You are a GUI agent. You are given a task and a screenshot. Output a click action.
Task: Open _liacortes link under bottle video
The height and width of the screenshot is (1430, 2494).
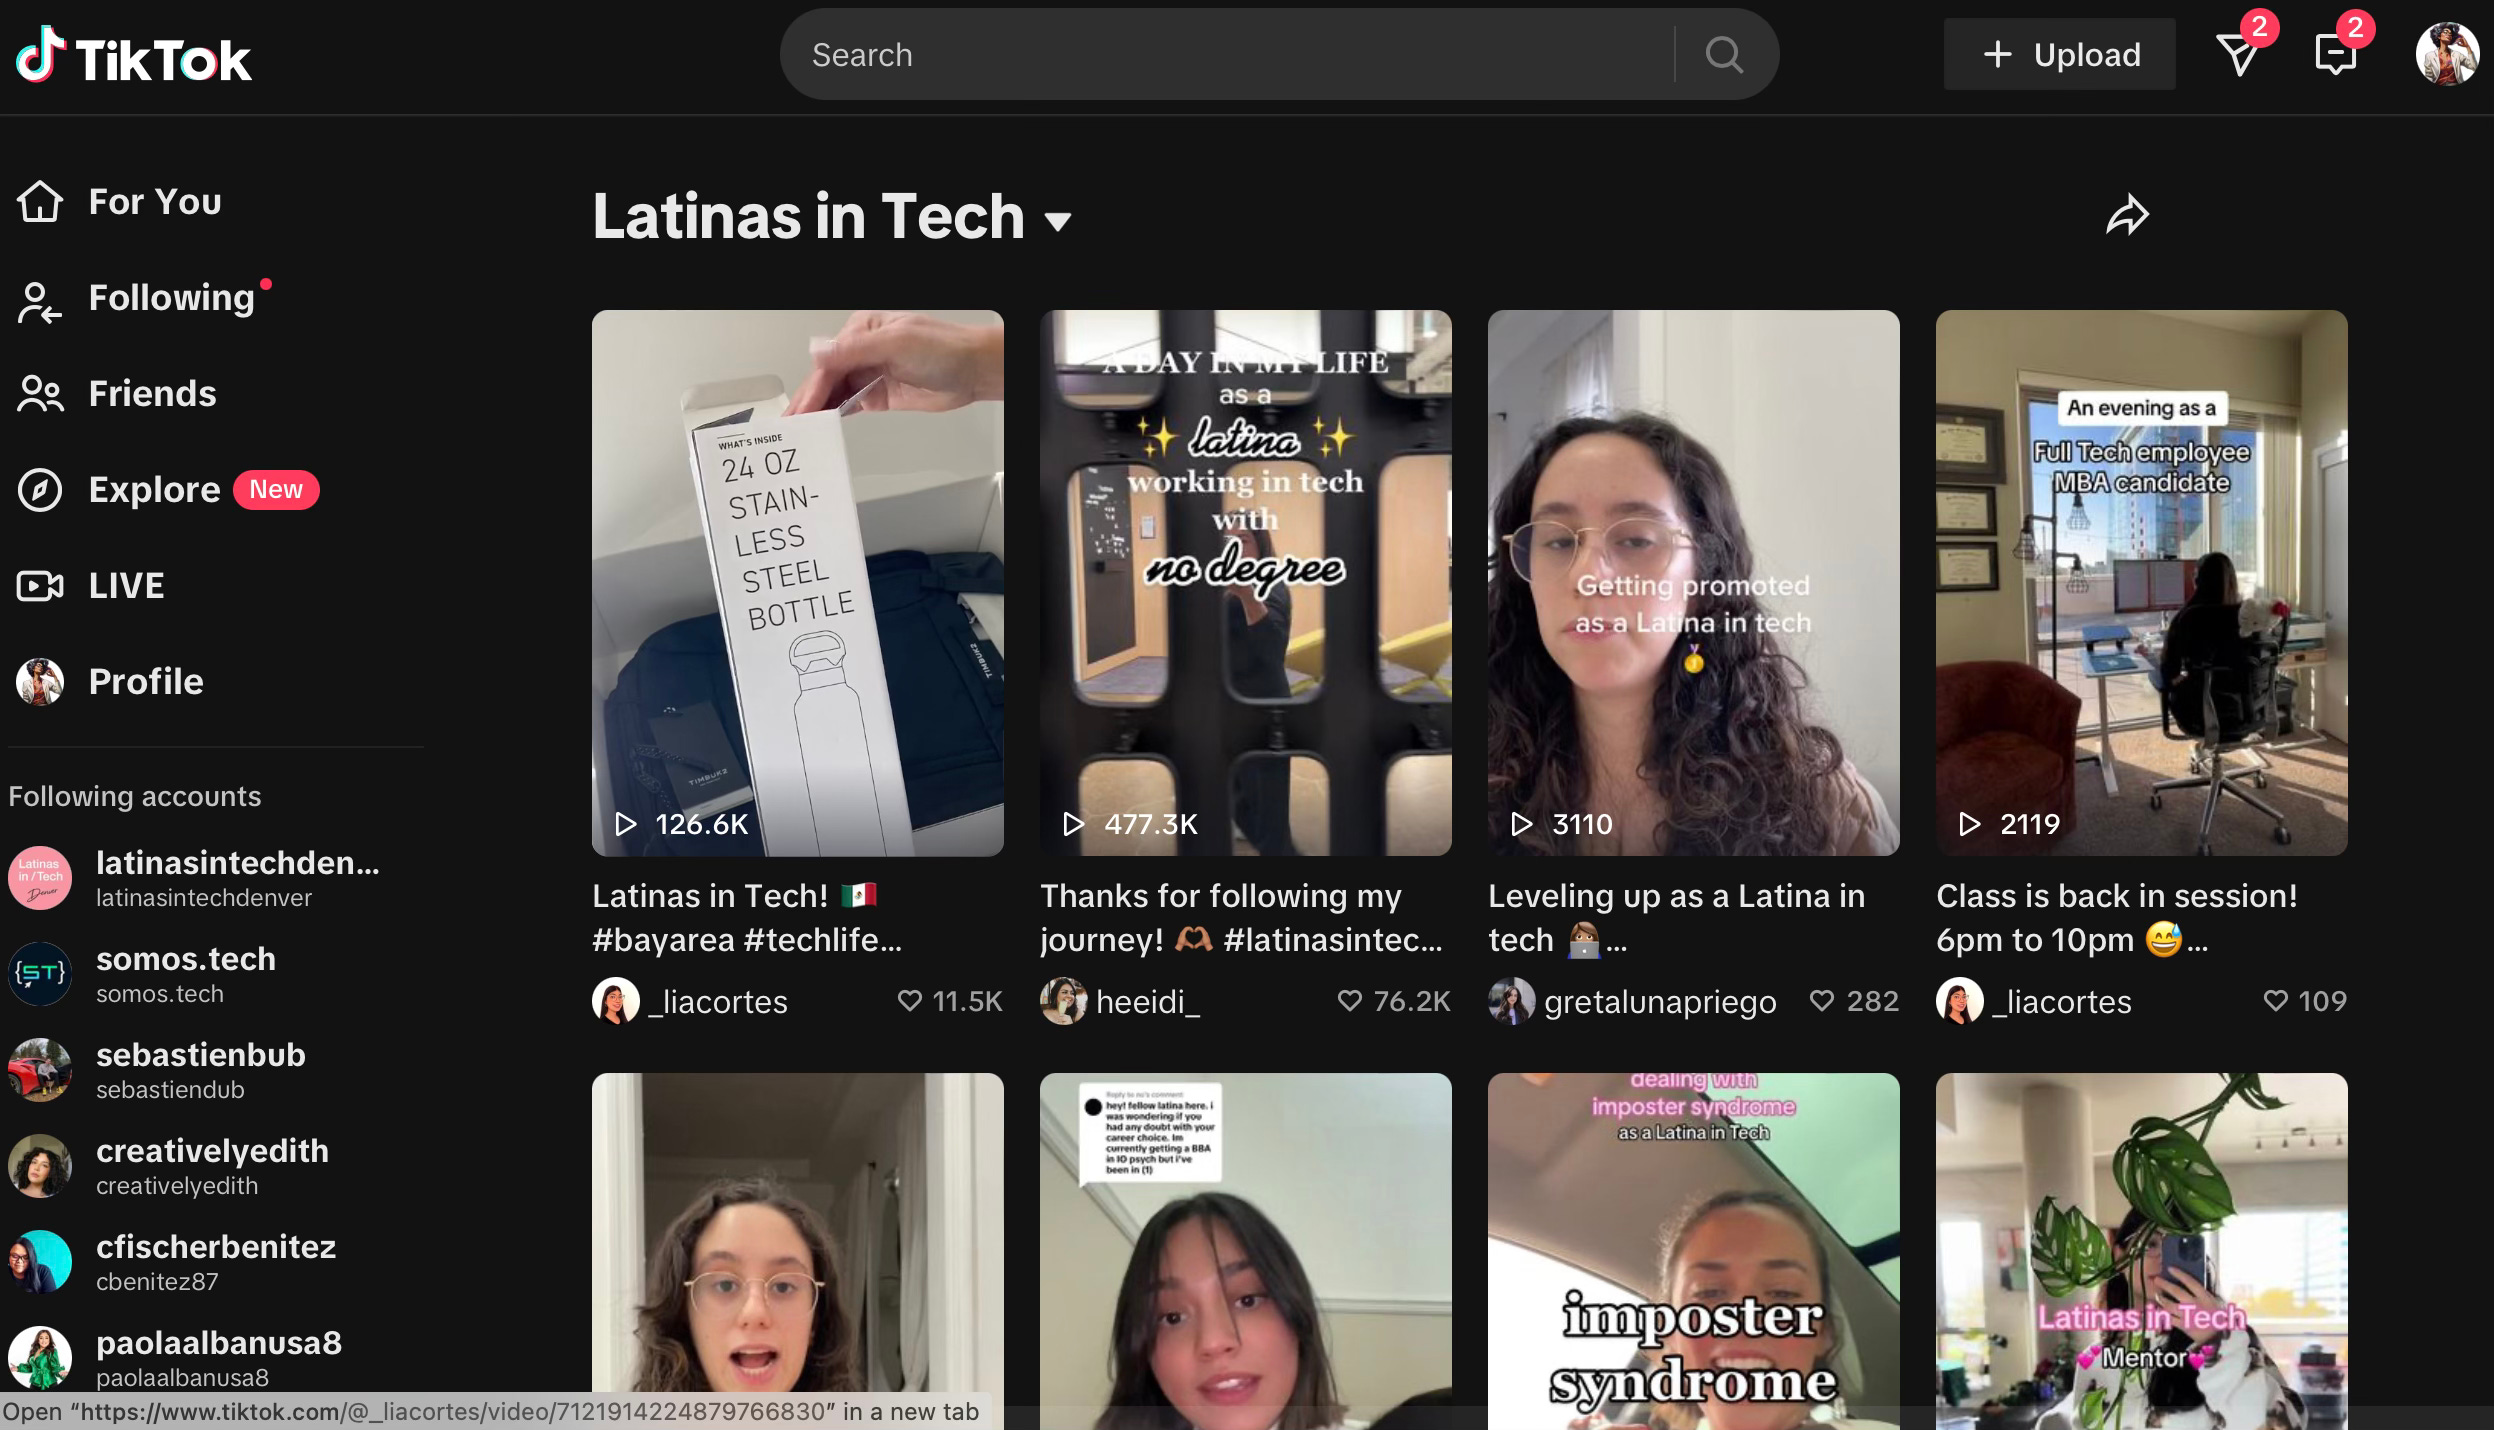point(718,1001)
